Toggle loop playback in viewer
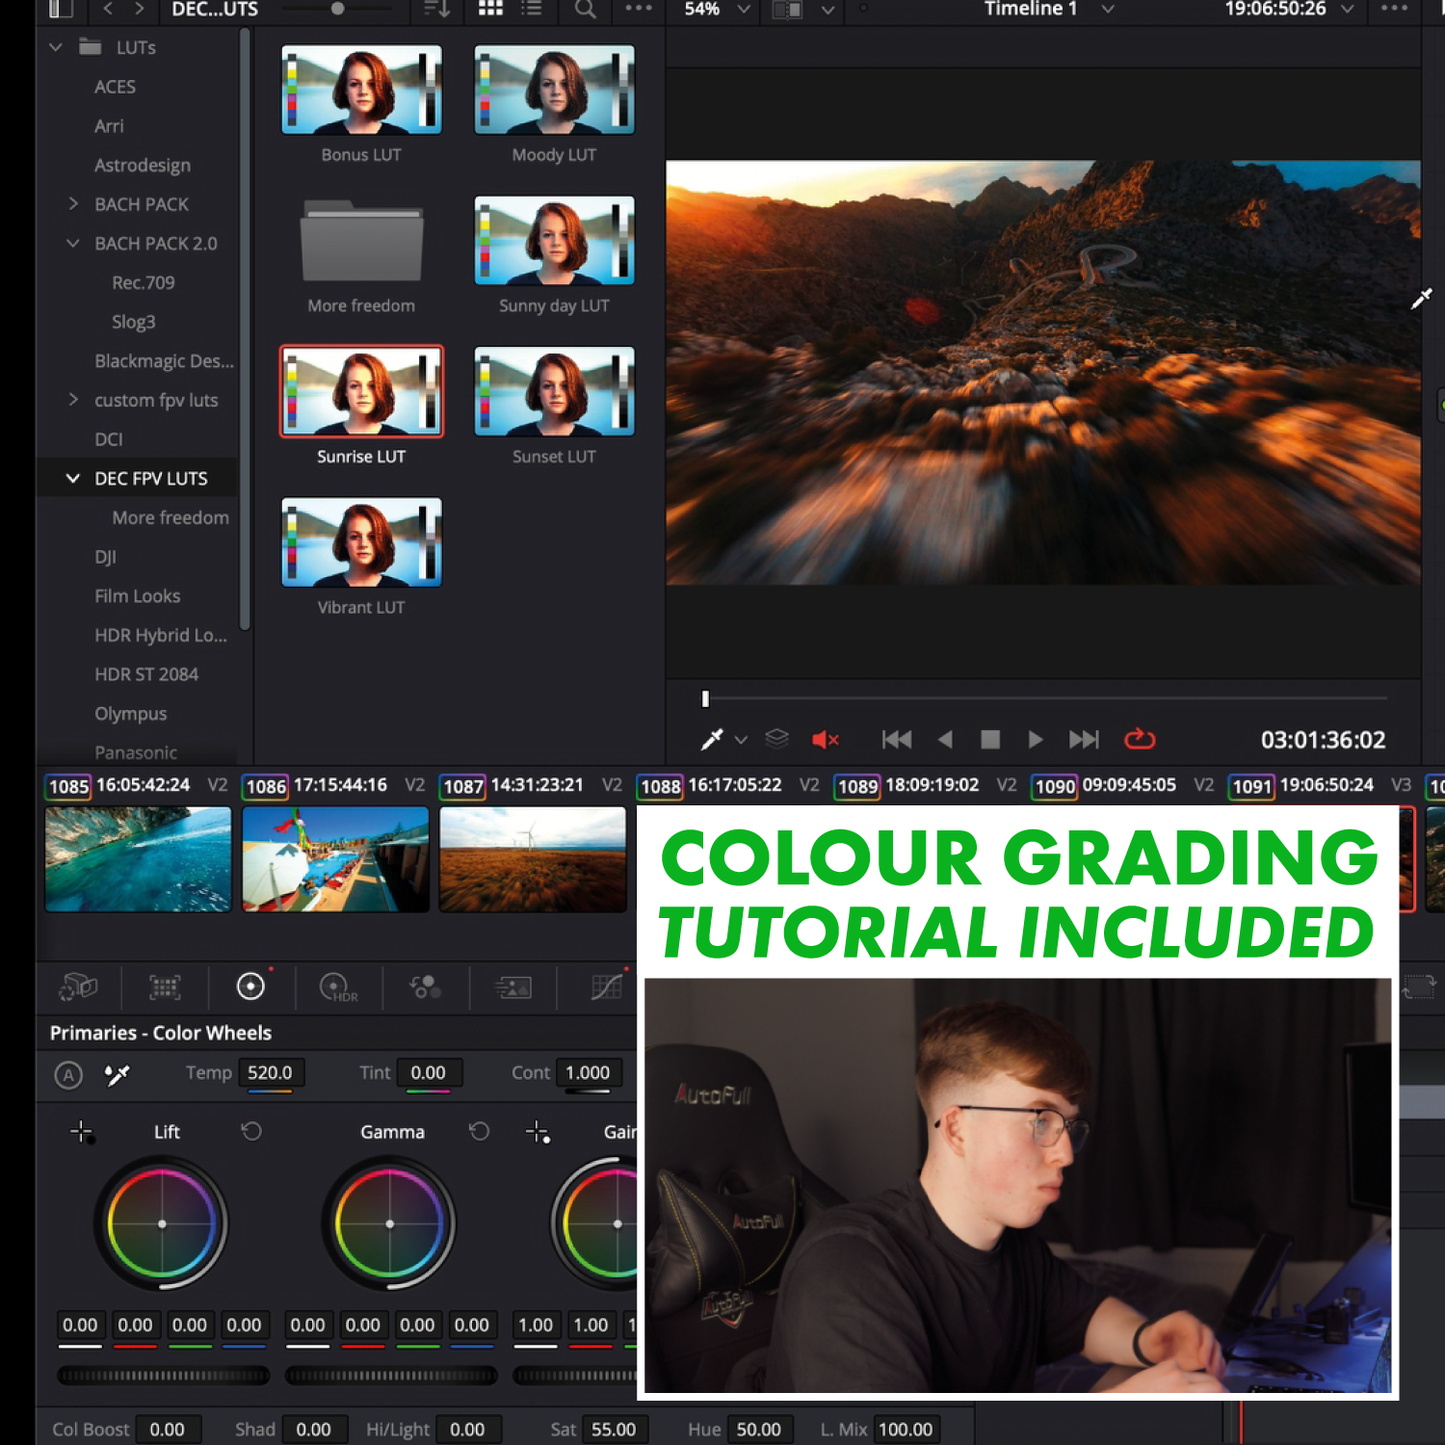The width and height of the screenshot is (1445, 1445). (x=1139, y=740)
